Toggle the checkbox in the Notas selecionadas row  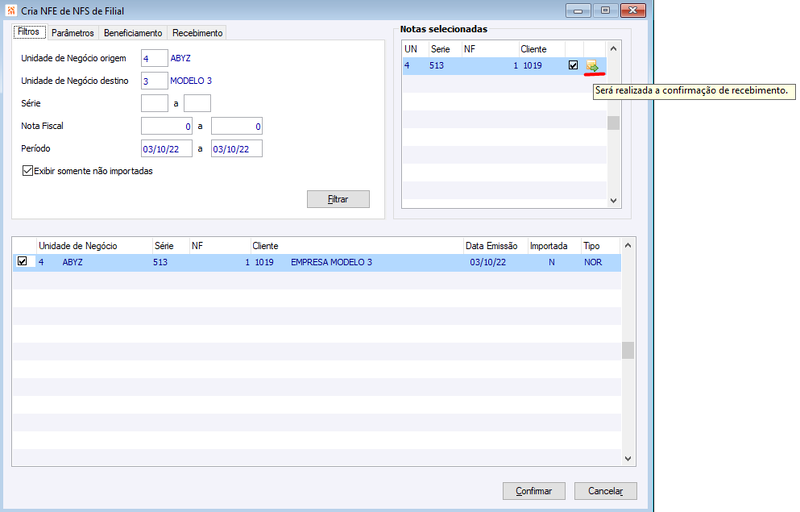[x=573, y=65]
